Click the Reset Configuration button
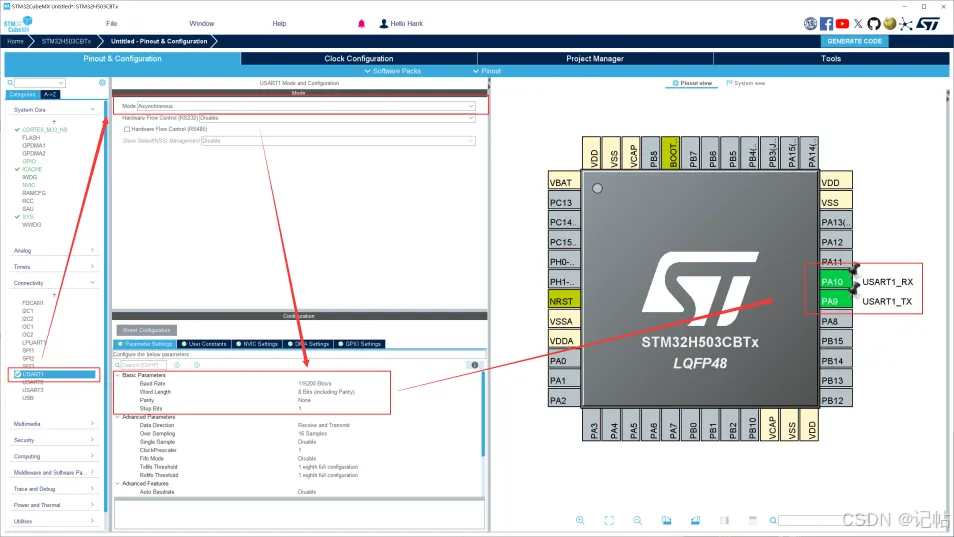 [147, 330]
